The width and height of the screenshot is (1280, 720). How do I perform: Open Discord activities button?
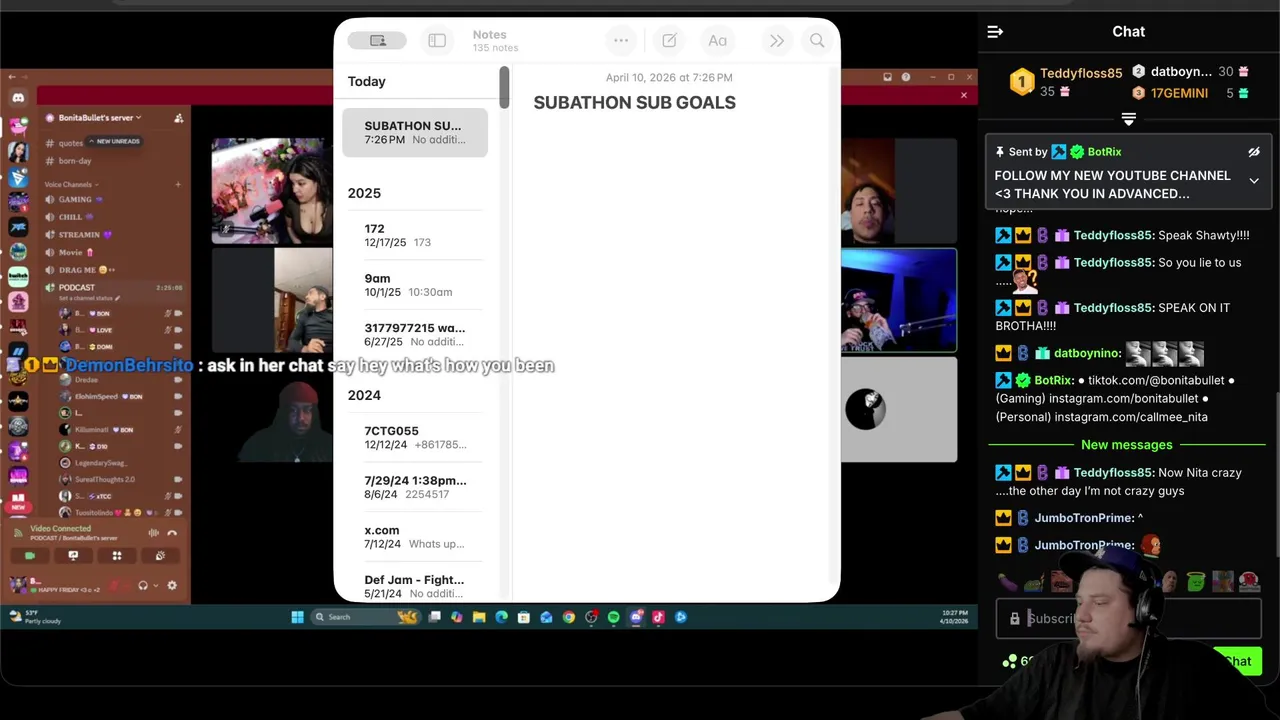(116, 555)
